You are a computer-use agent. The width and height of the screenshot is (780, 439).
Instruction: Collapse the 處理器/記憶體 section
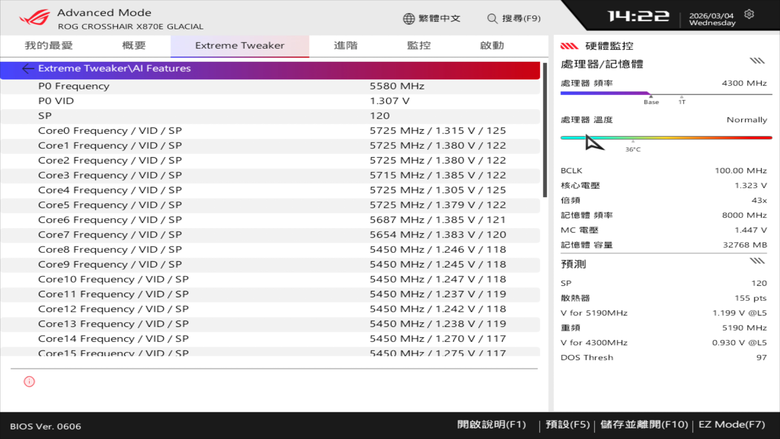(x=757, y=61)
